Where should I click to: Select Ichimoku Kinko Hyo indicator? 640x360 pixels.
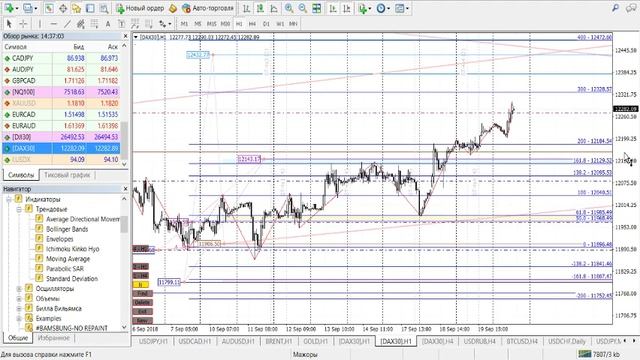click(72, 249)
